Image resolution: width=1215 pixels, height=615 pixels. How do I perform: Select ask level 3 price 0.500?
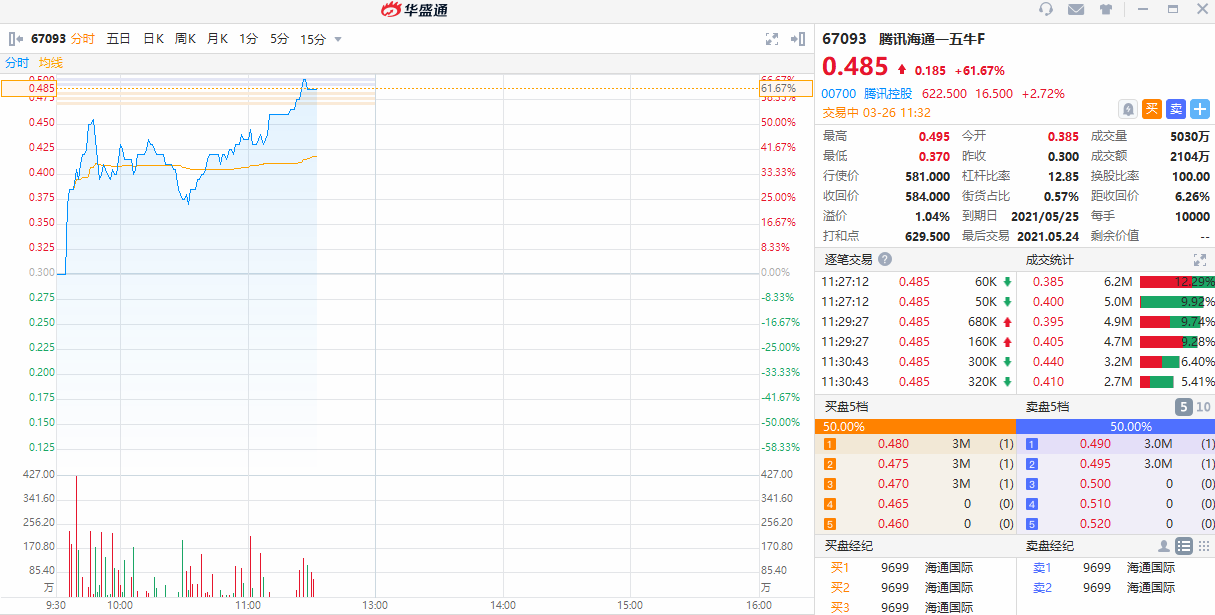(1095, 483)
